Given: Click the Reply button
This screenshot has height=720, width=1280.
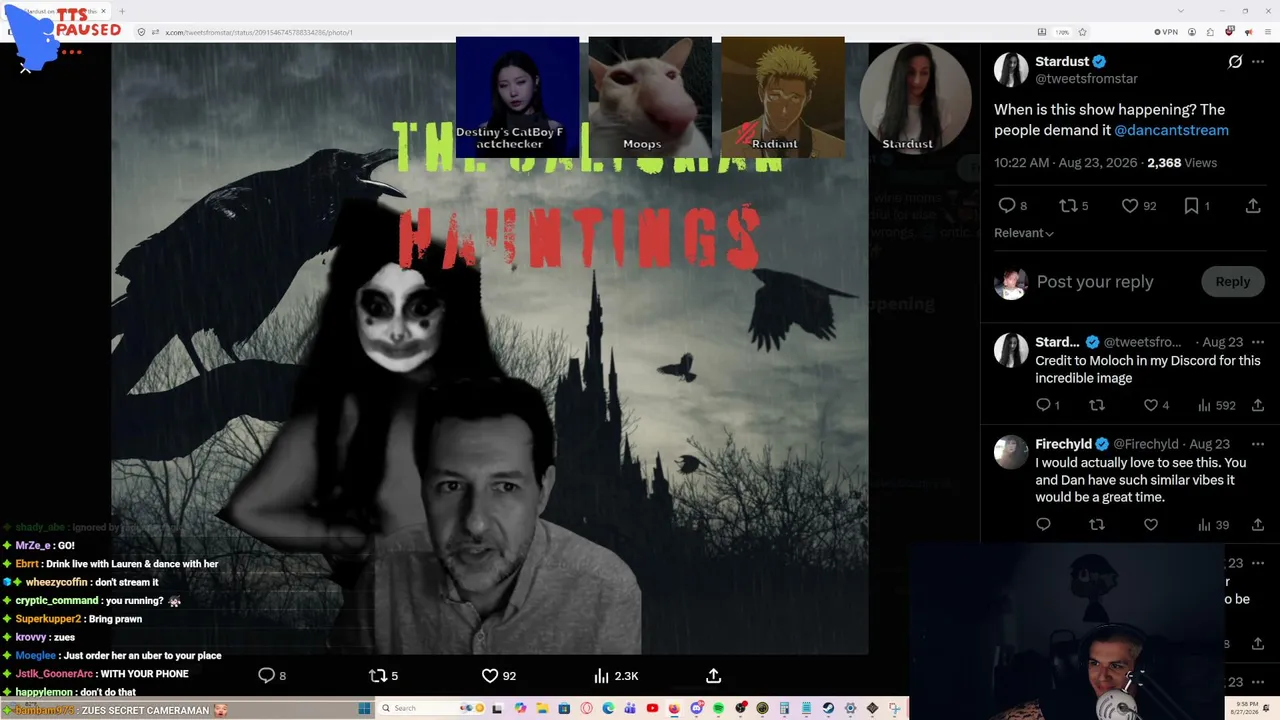Looking at the screenshot, I should coord(1233,282).
